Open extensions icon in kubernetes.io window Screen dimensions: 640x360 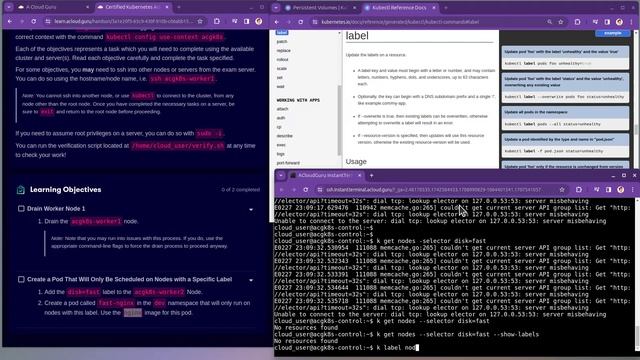(578, 22)
